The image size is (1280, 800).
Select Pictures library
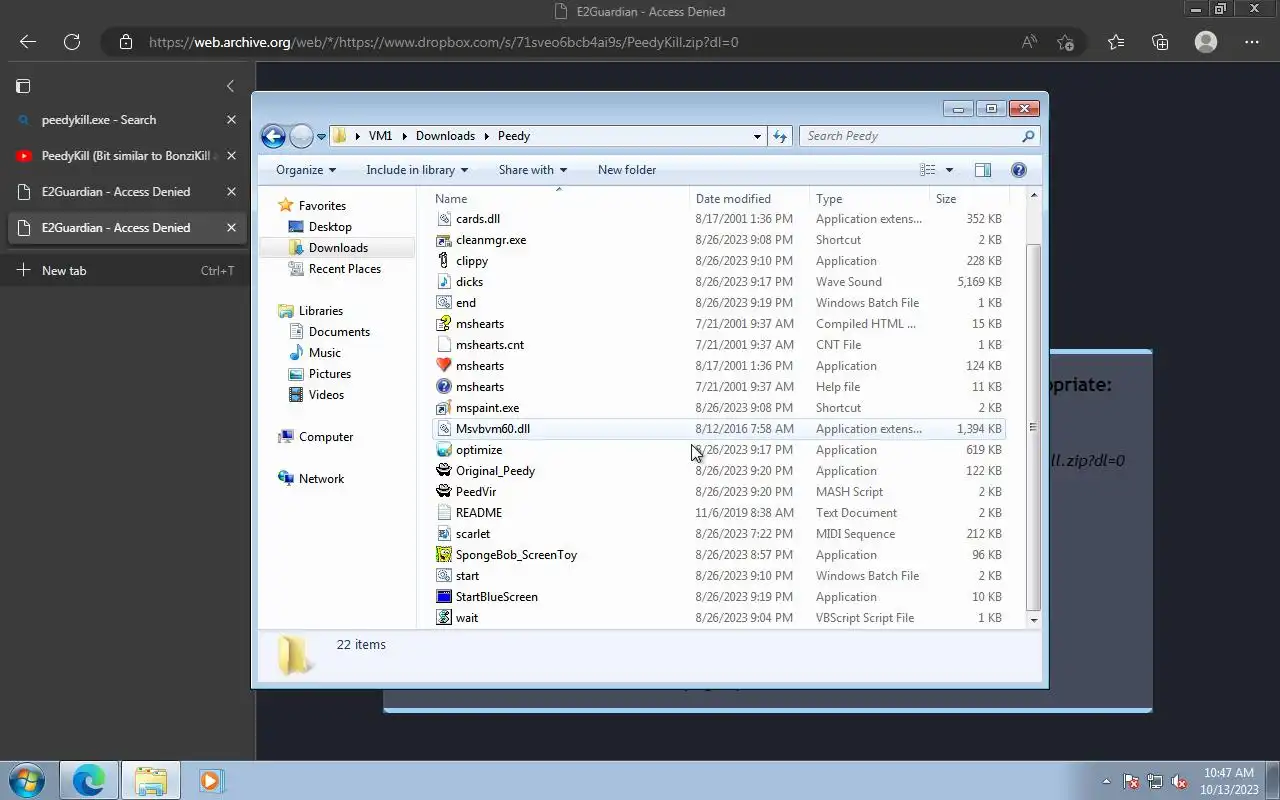(x=330, y=374)
